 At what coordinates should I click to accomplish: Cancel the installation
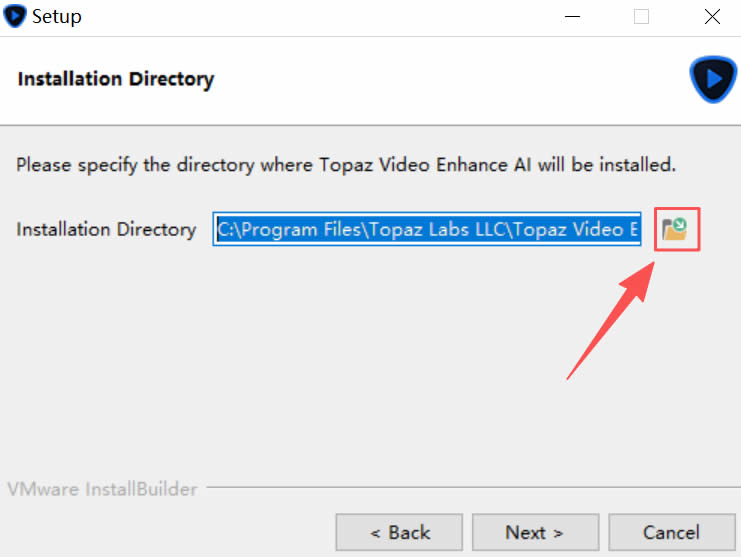click(x=671, y=532)
